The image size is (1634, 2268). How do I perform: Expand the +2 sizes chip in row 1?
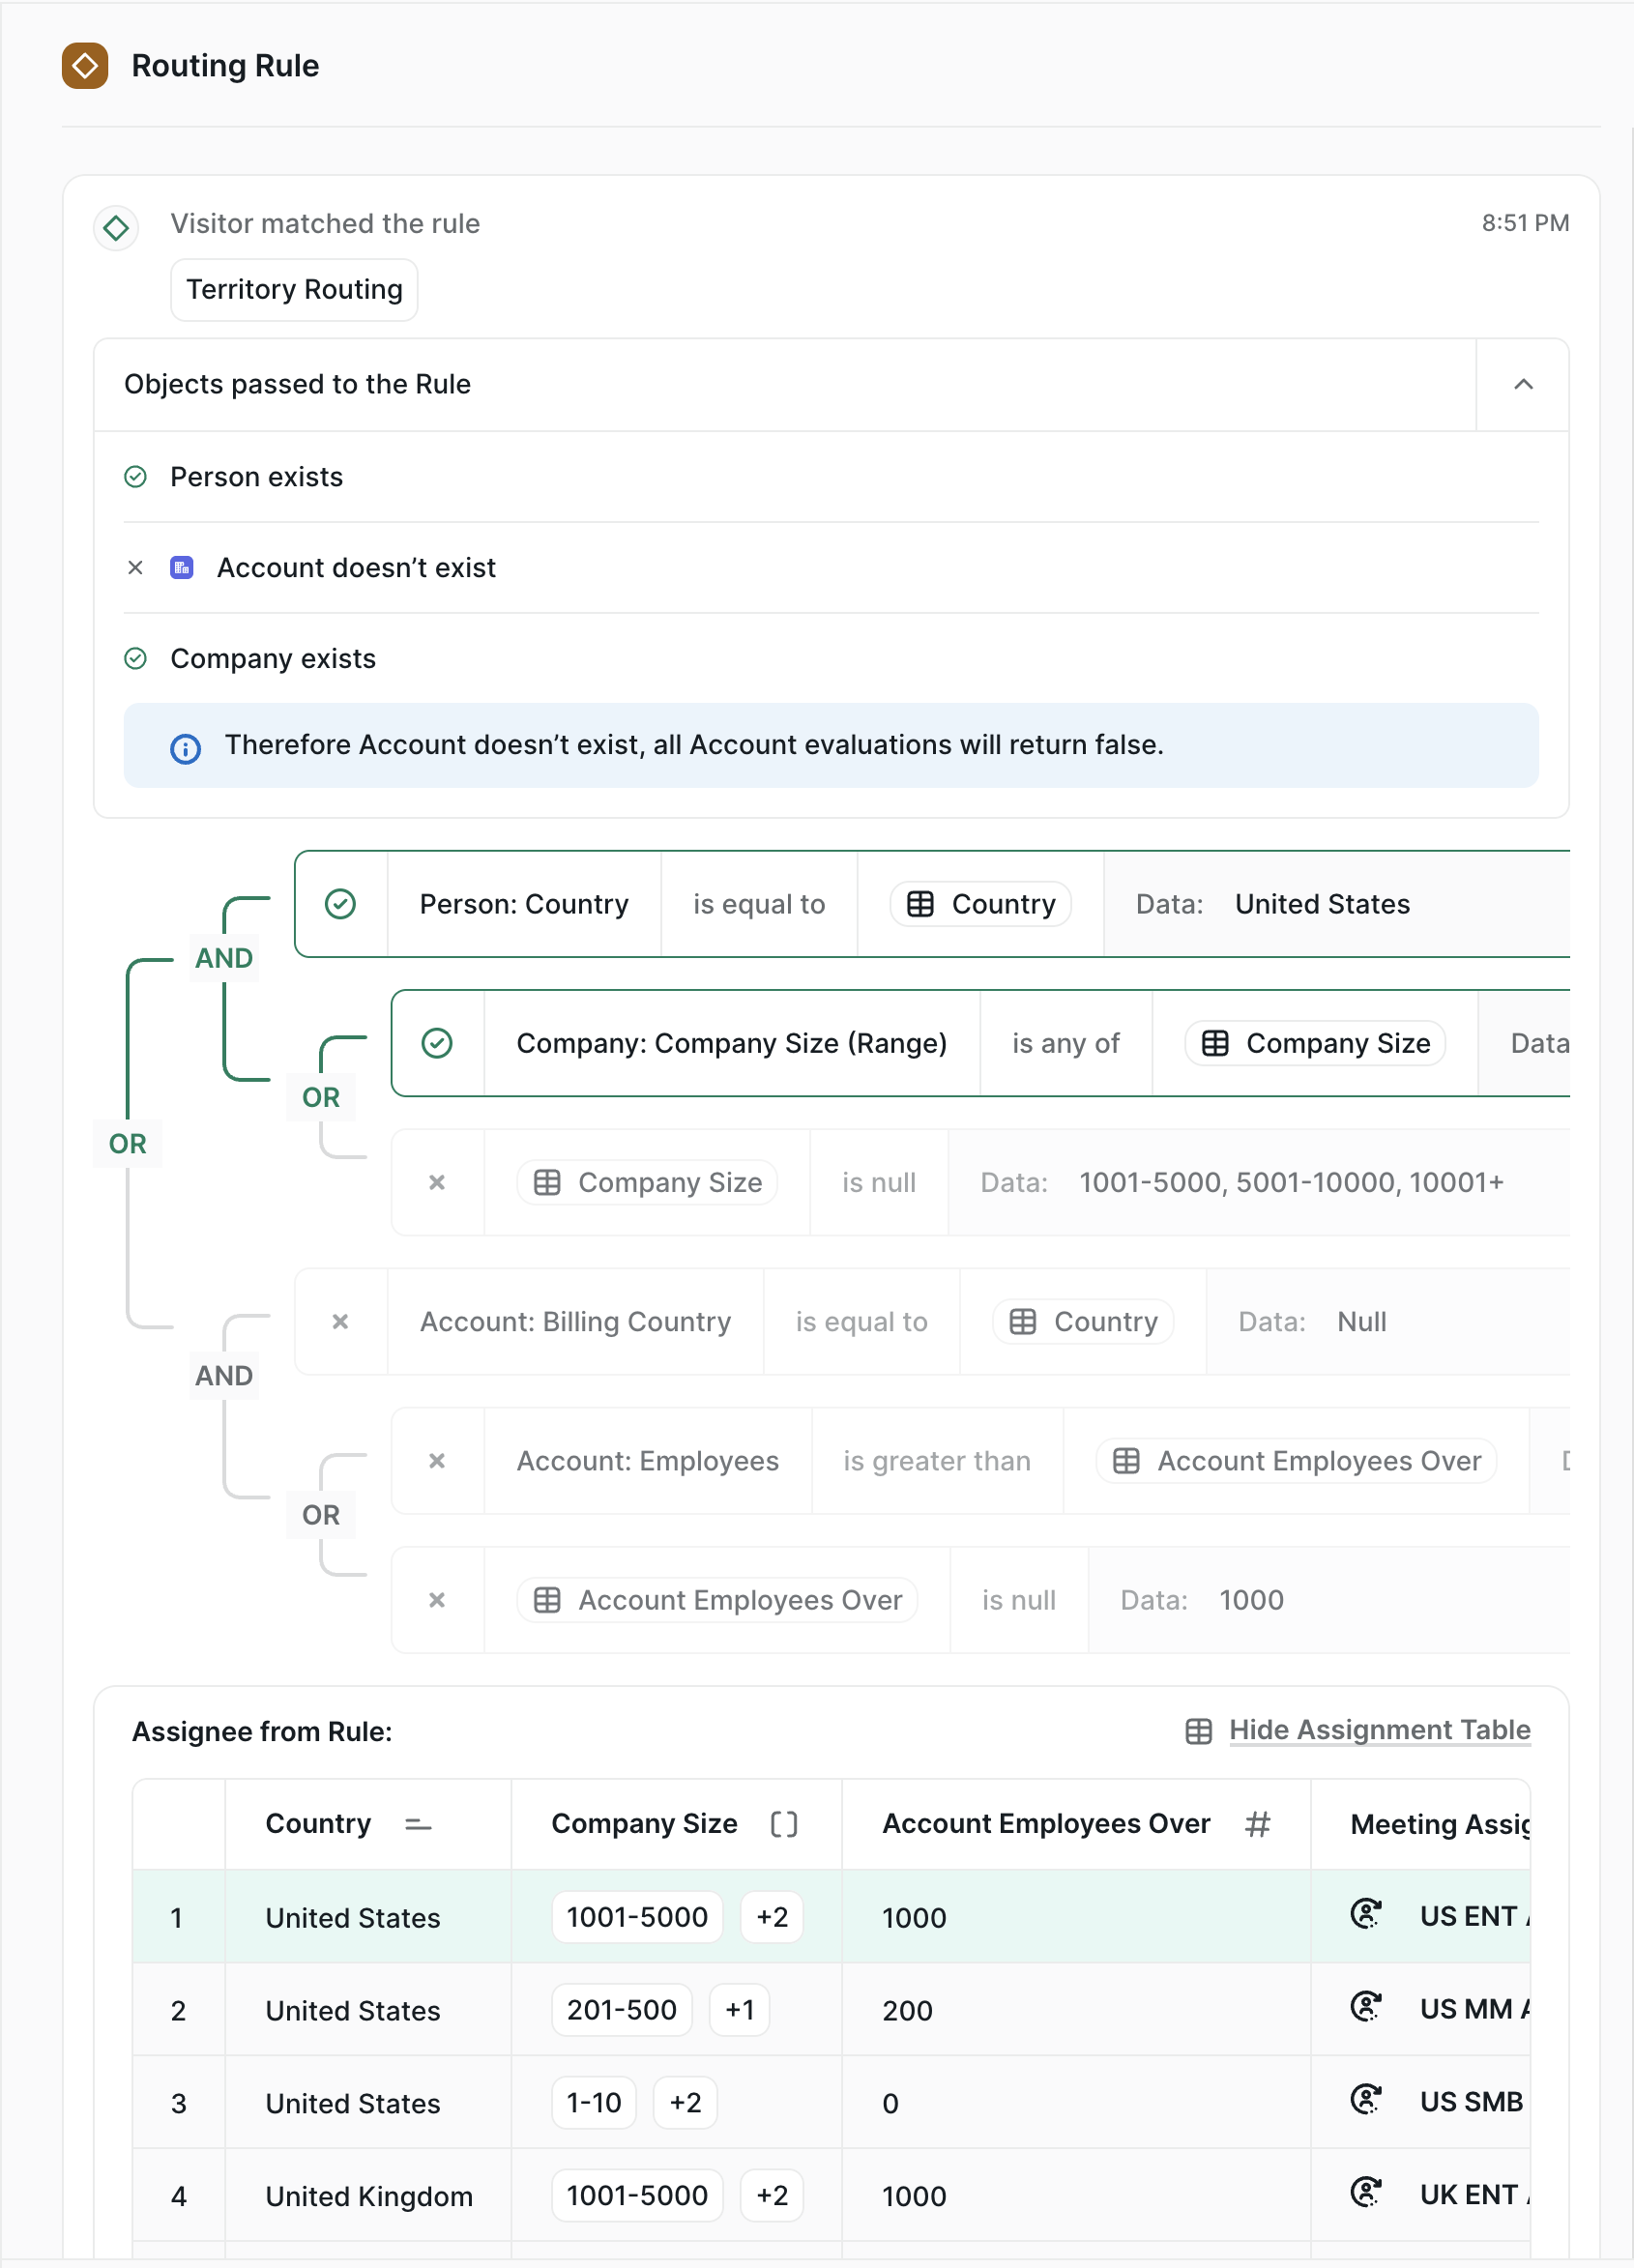771,1917
